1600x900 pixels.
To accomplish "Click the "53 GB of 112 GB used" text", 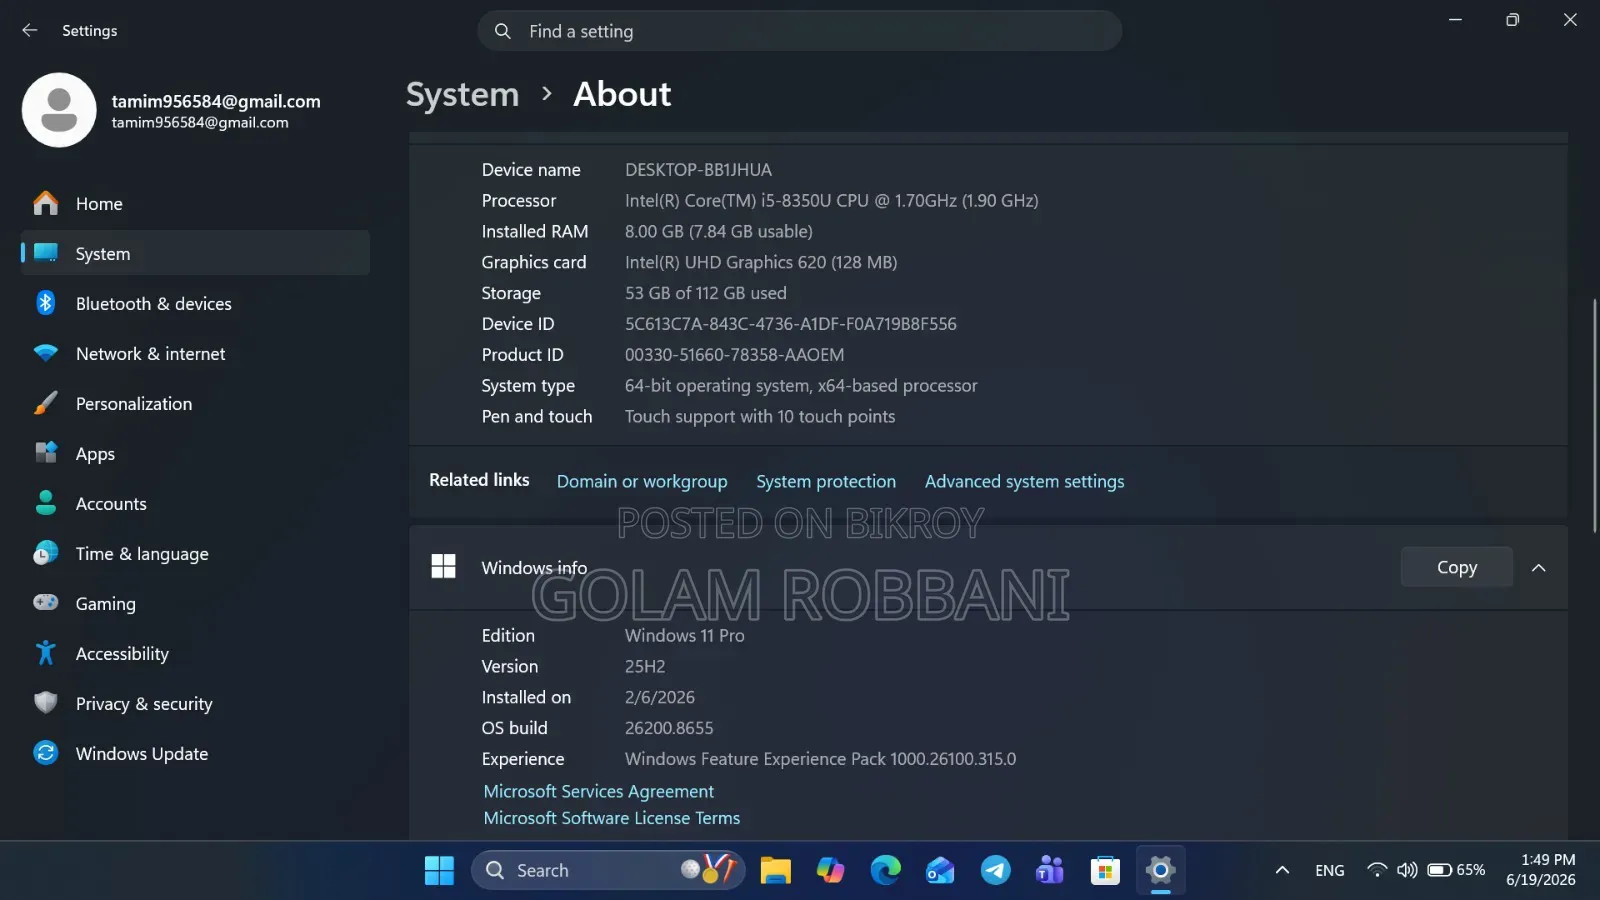I will [x=706, y=293].
